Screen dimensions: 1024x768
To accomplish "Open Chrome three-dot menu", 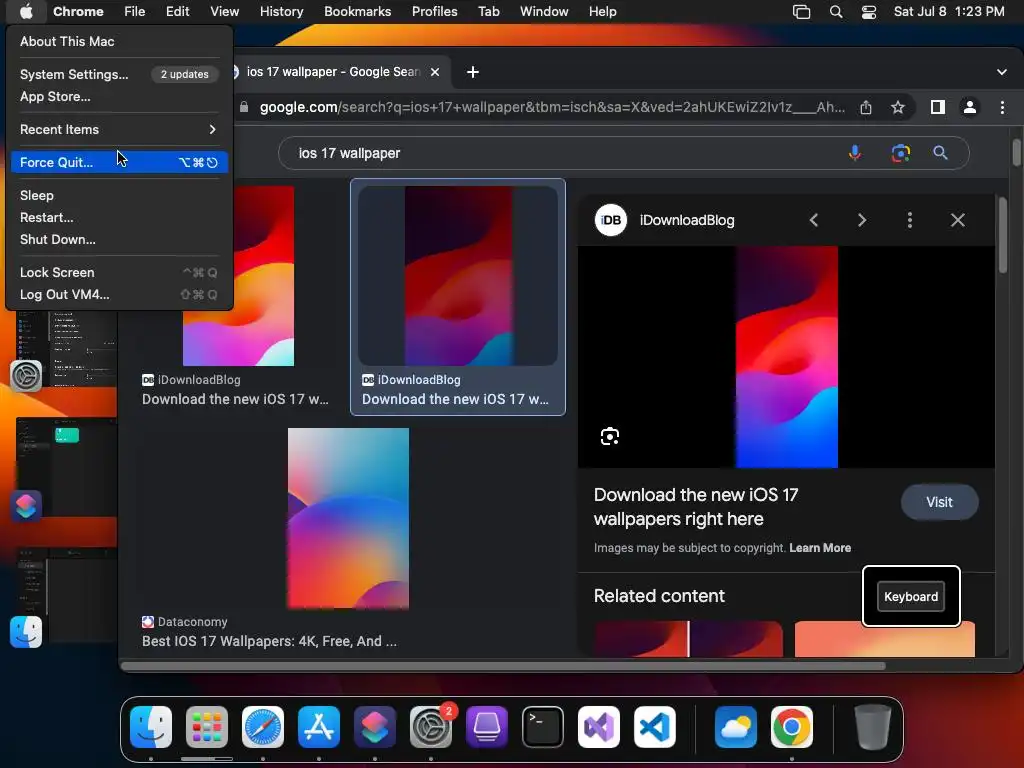I will coord(1002,107).
